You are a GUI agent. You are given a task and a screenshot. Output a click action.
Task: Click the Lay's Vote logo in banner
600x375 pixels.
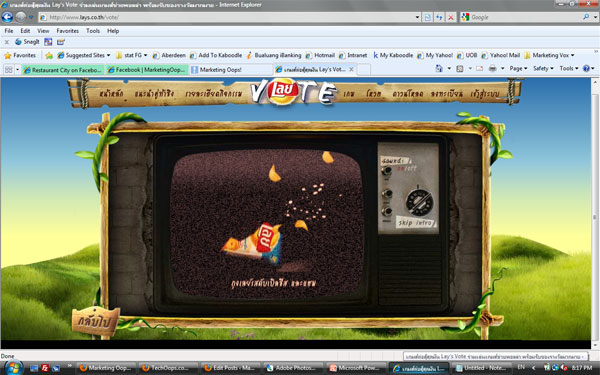click(x=293, y=92)
